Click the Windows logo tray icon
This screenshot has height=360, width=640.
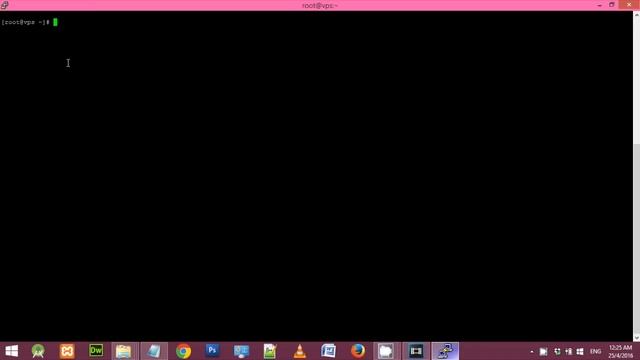[x=580, y=351]
